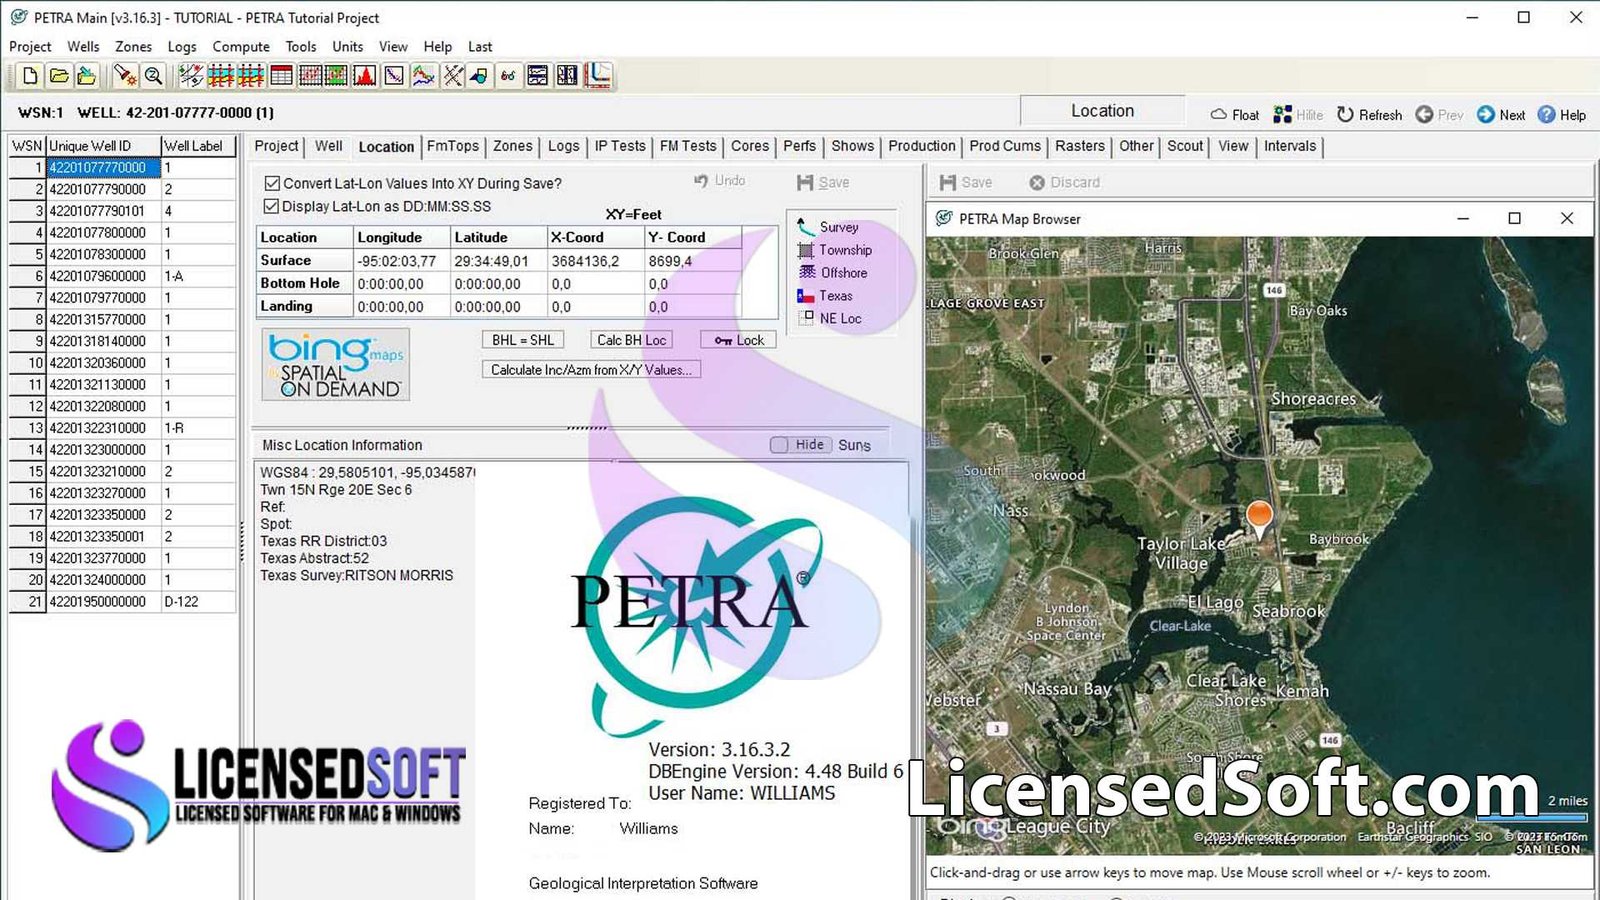Activate the zoom magnifier tool
This screenshot has width=1600, height=900.
pyautogui.click(x=153, y=75)
